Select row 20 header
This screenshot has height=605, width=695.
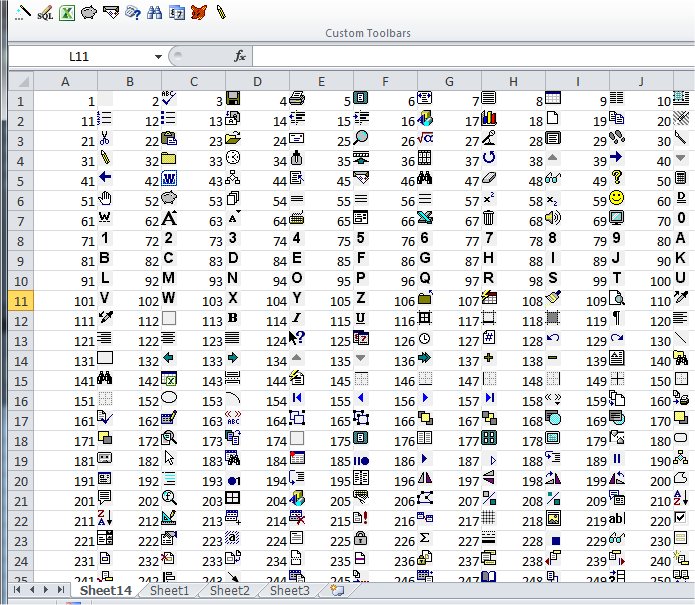point(21,481)
